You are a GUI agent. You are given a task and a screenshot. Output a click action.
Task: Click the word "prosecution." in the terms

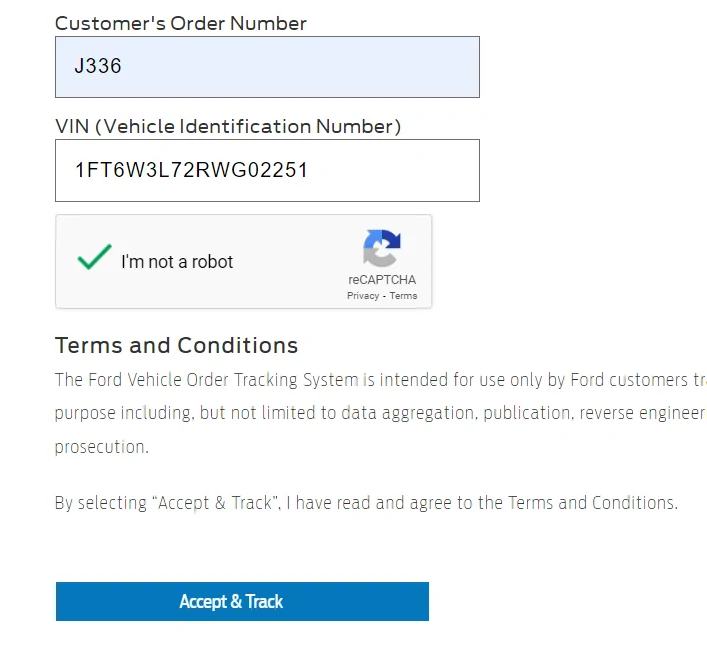(101, 447)
